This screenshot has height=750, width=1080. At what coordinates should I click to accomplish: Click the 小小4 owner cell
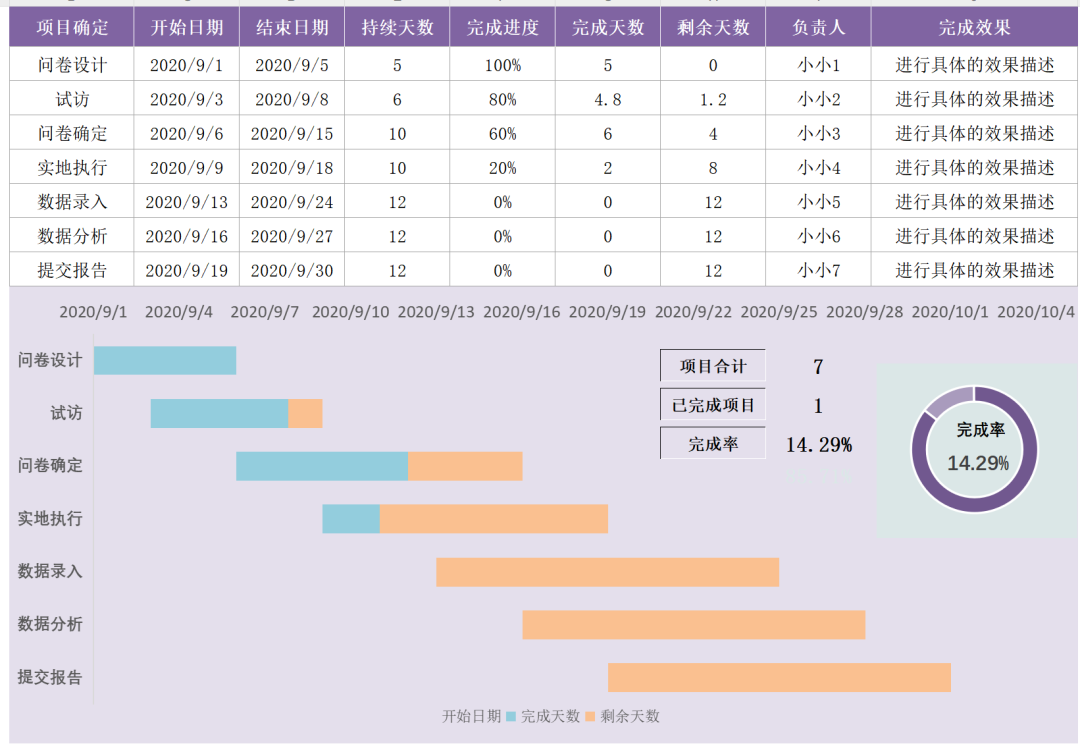tap(818, 167)
